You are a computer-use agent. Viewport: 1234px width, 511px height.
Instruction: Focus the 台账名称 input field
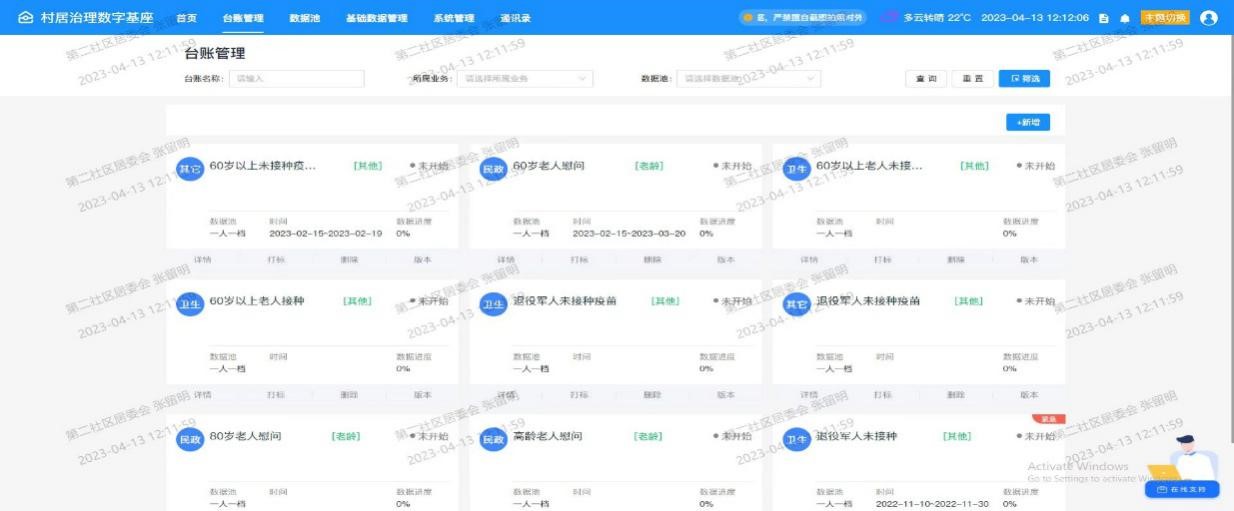[296, 79]
